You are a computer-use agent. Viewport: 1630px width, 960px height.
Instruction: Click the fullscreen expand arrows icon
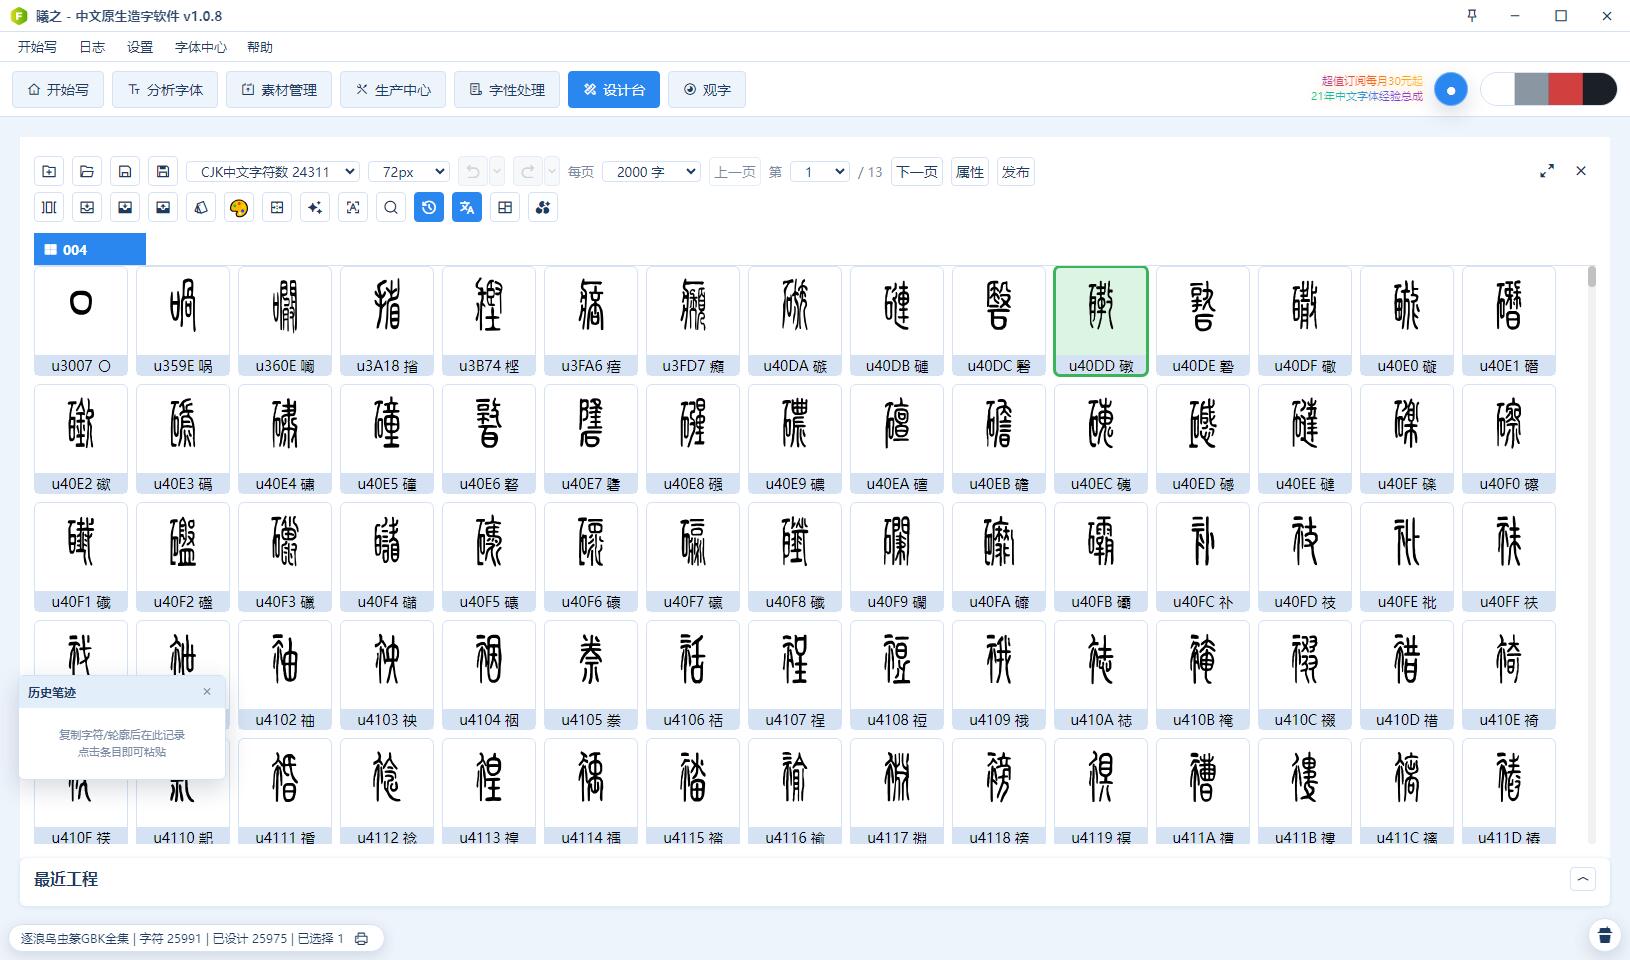[x=1547, y=171]
